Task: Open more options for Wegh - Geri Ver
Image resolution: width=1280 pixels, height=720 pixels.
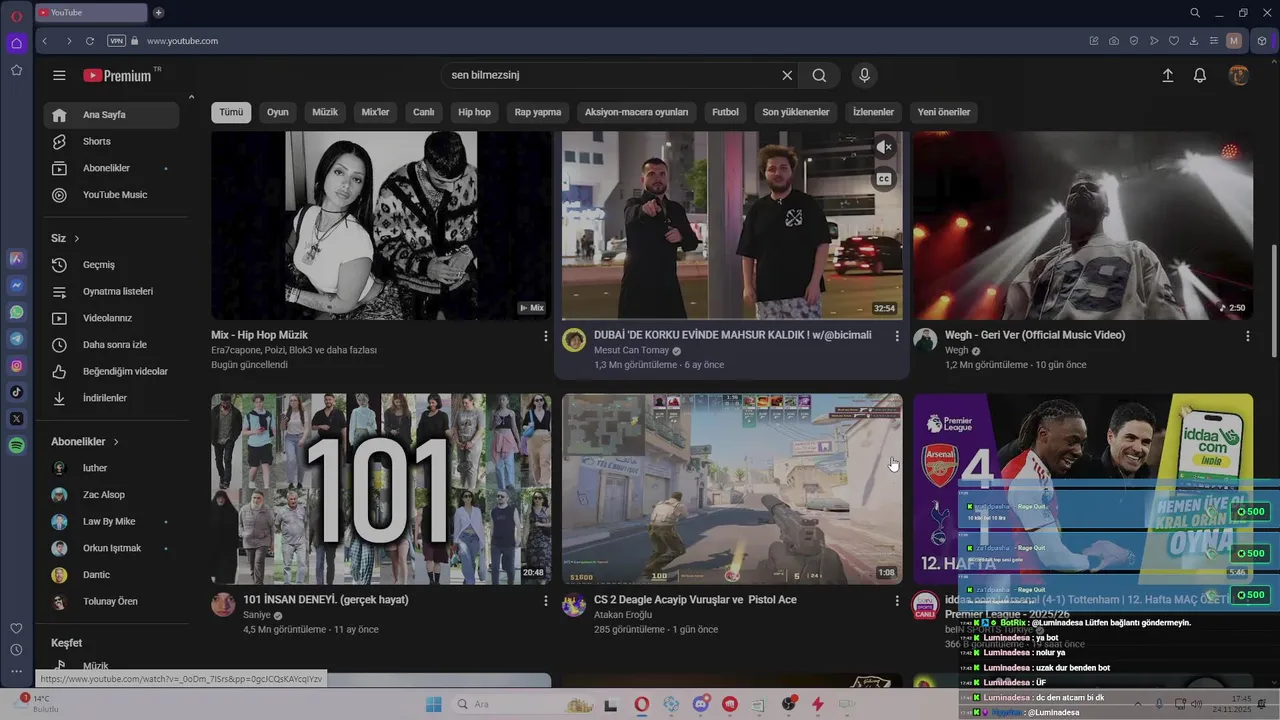Action: click(x=1248, y=336)
